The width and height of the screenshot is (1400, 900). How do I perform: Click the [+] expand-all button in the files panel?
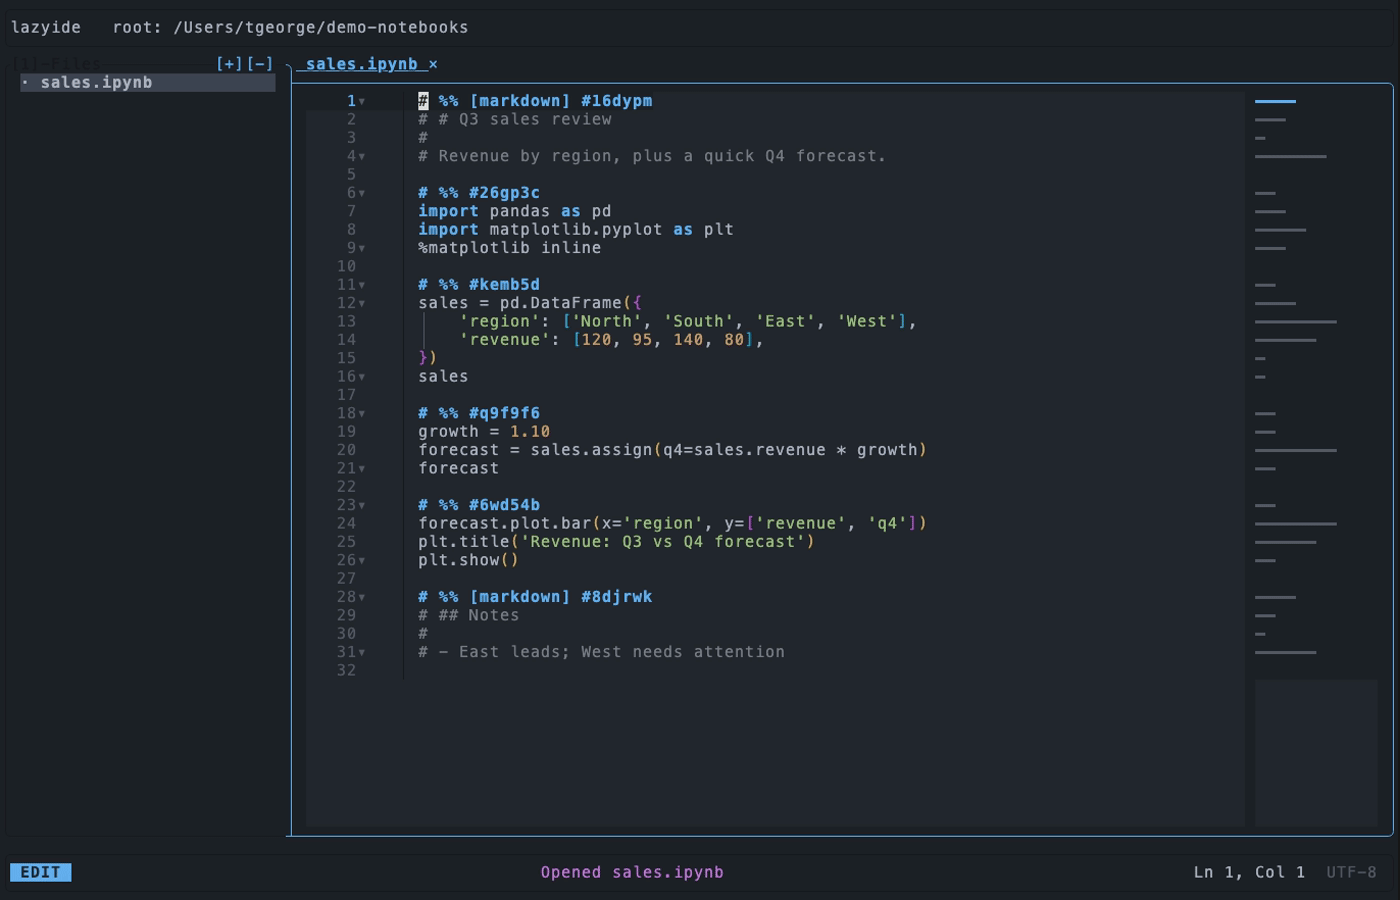coord(229,64)
